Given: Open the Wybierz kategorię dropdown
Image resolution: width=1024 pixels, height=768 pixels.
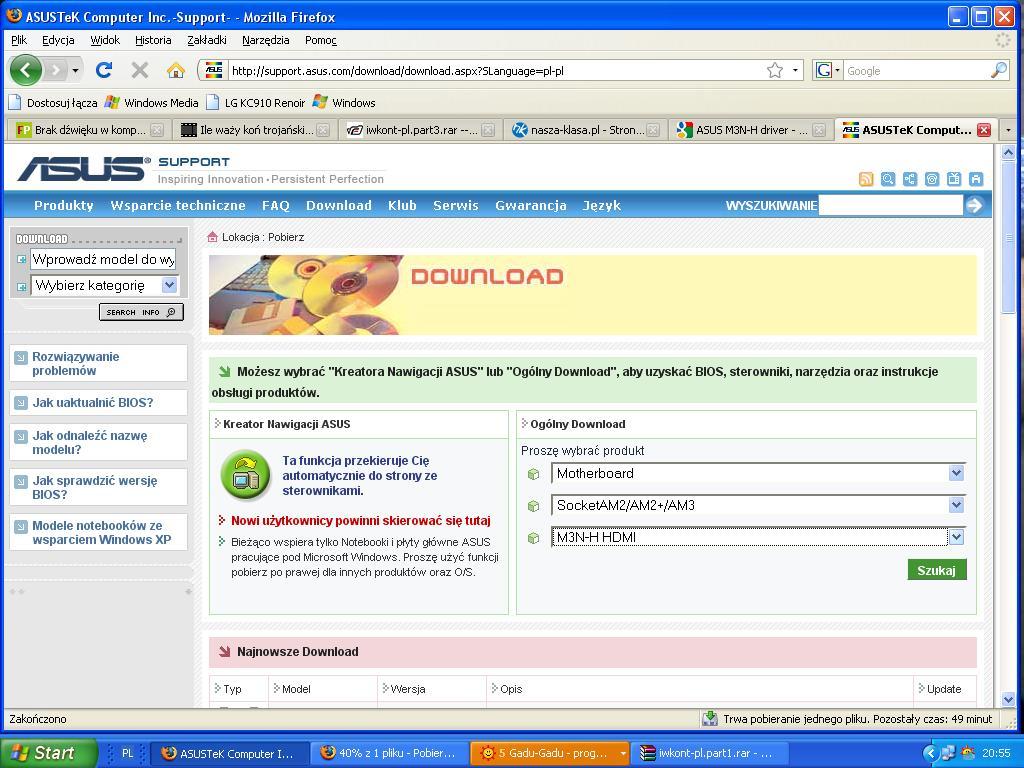Looking at the screenshot, I should pos(169,285).
